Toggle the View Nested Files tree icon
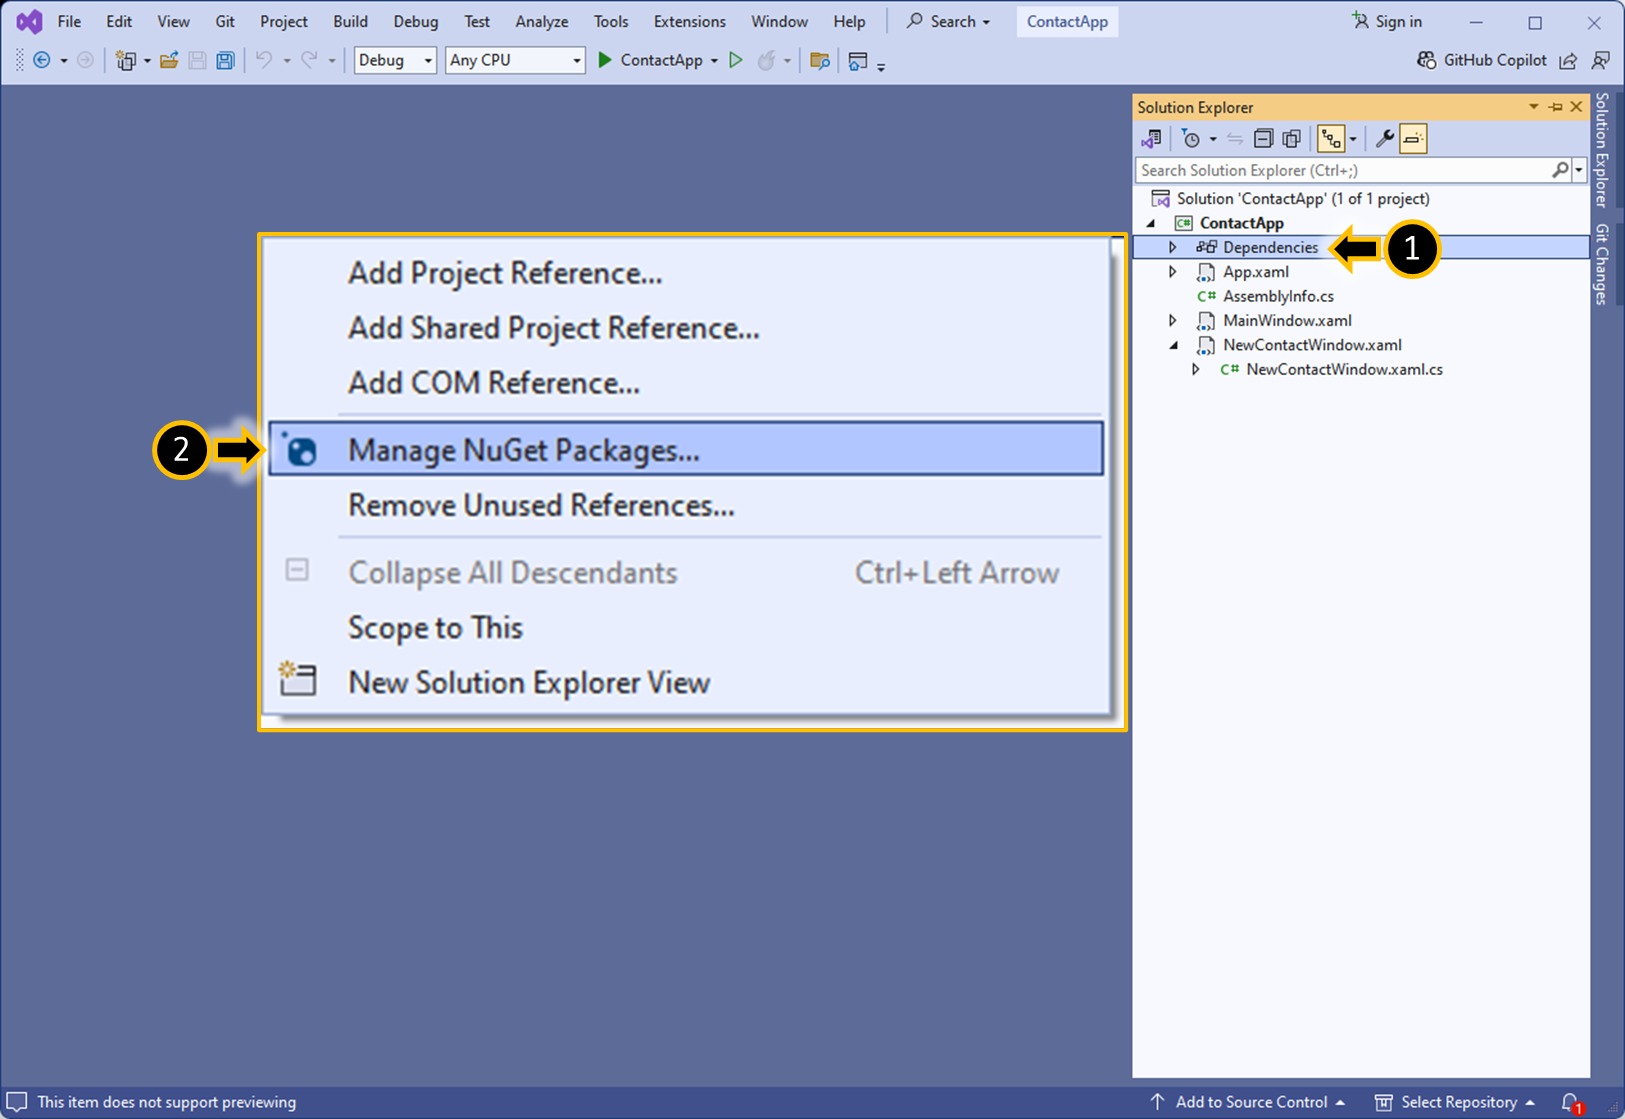Screen dimensions: 1625x1119 (x=1331, y=139)
